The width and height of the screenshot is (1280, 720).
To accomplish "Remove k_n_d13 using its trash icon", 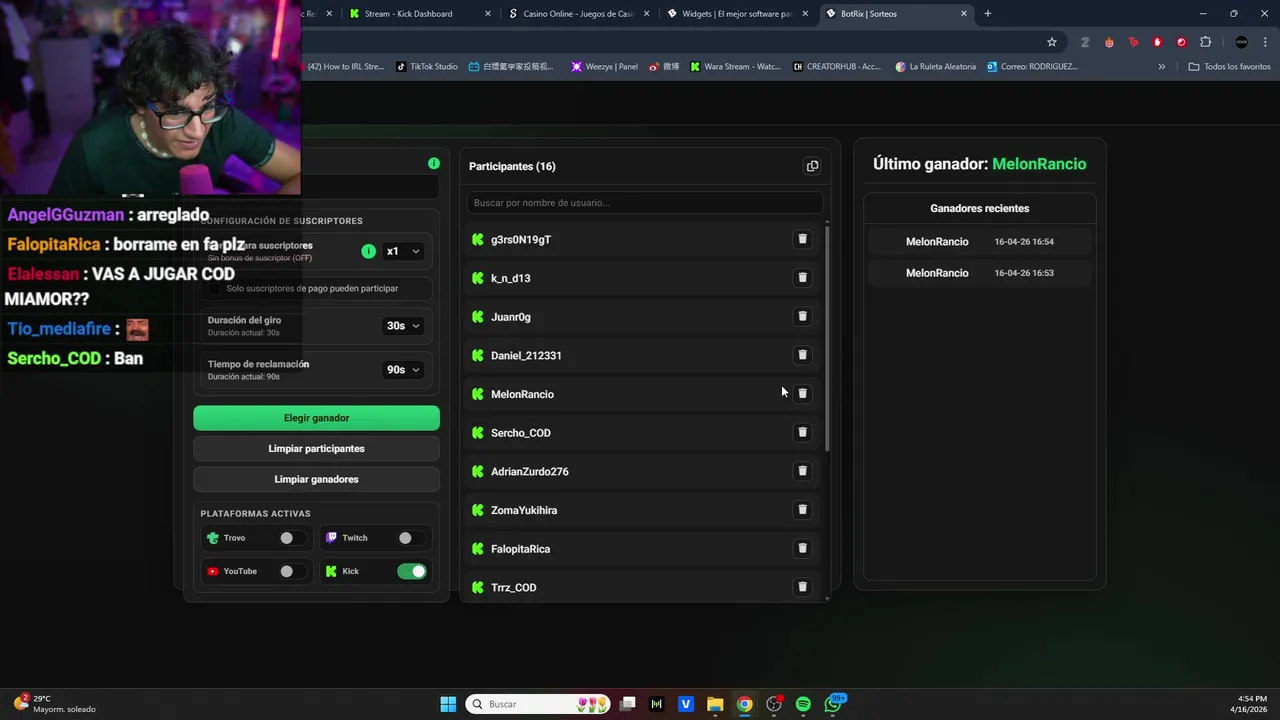I will [x=802, y=278].
